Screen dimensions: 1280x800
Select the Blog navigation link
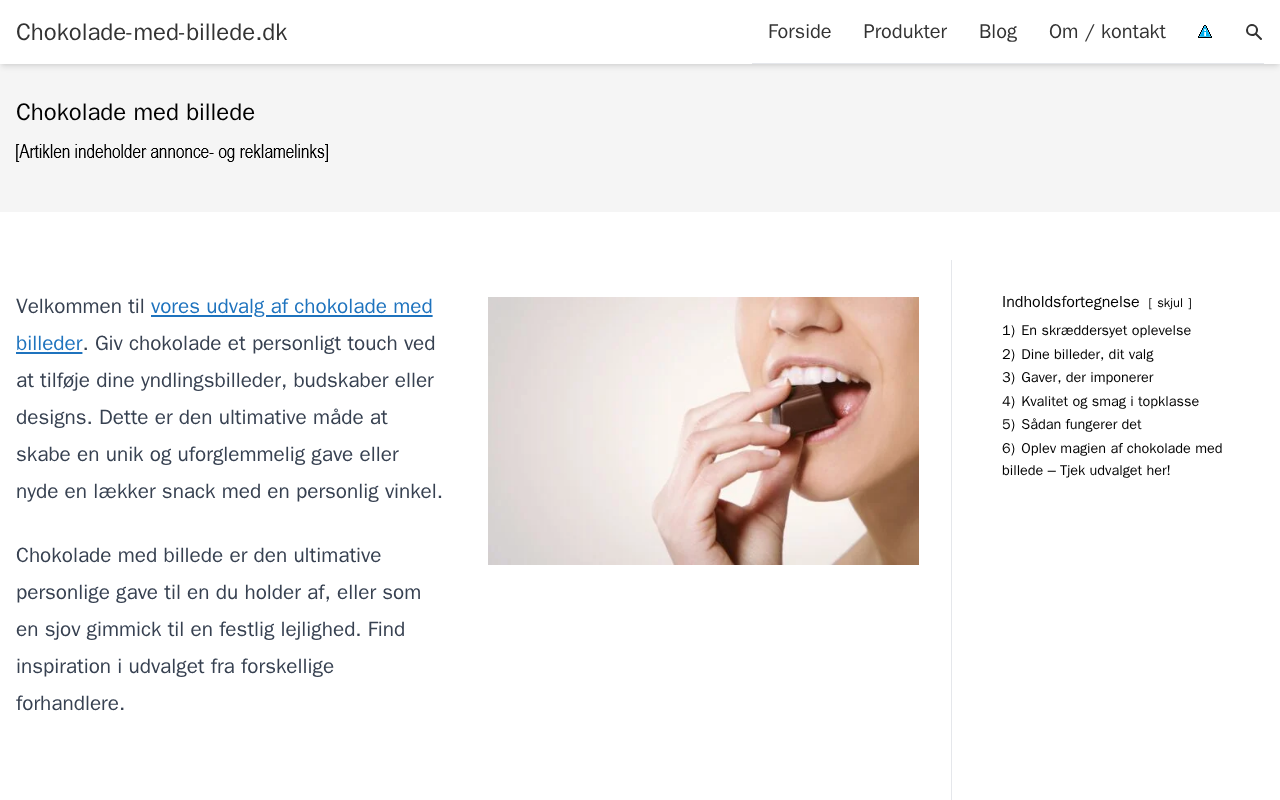(998, 32)
